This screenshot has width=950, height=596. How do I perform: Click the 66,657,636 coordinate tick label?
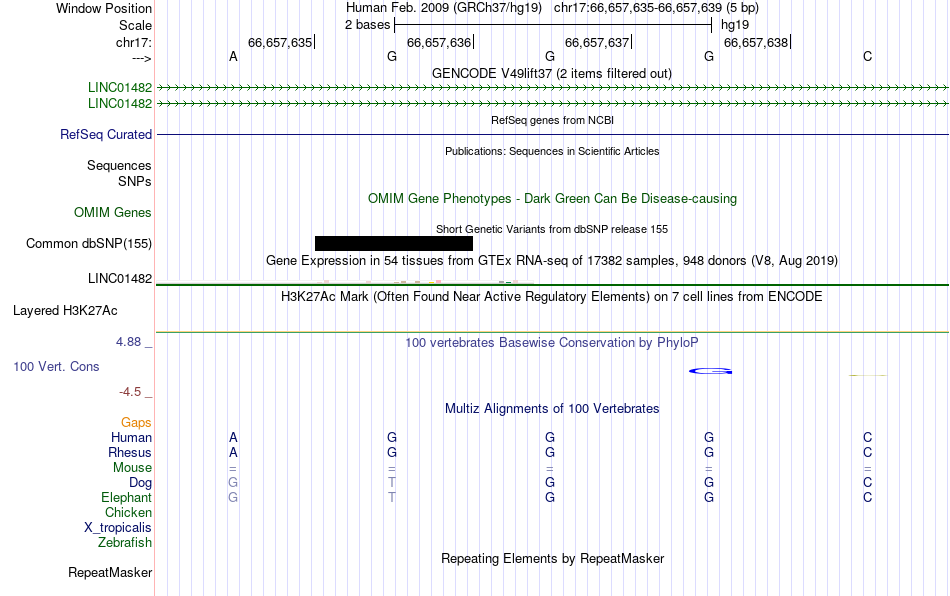(439, 42)
